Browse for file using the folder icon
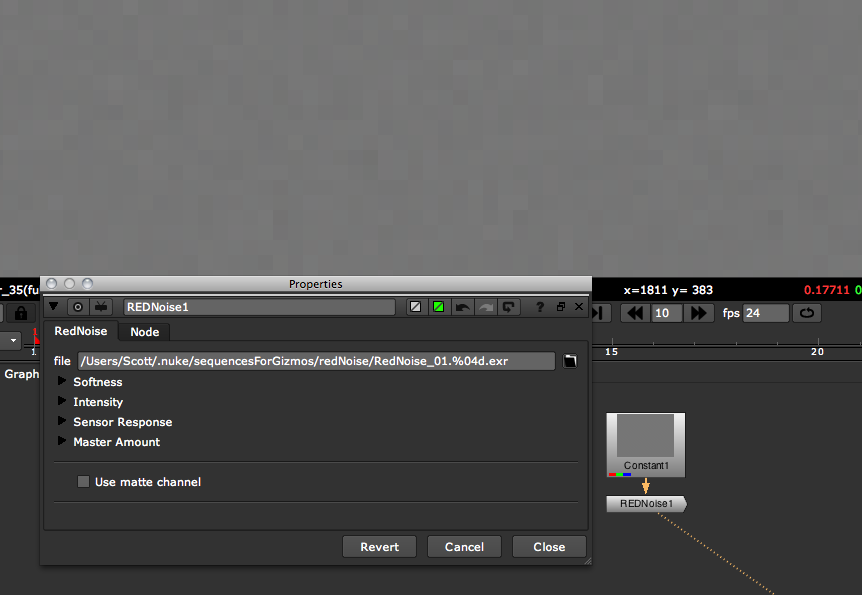 (570, 361)
